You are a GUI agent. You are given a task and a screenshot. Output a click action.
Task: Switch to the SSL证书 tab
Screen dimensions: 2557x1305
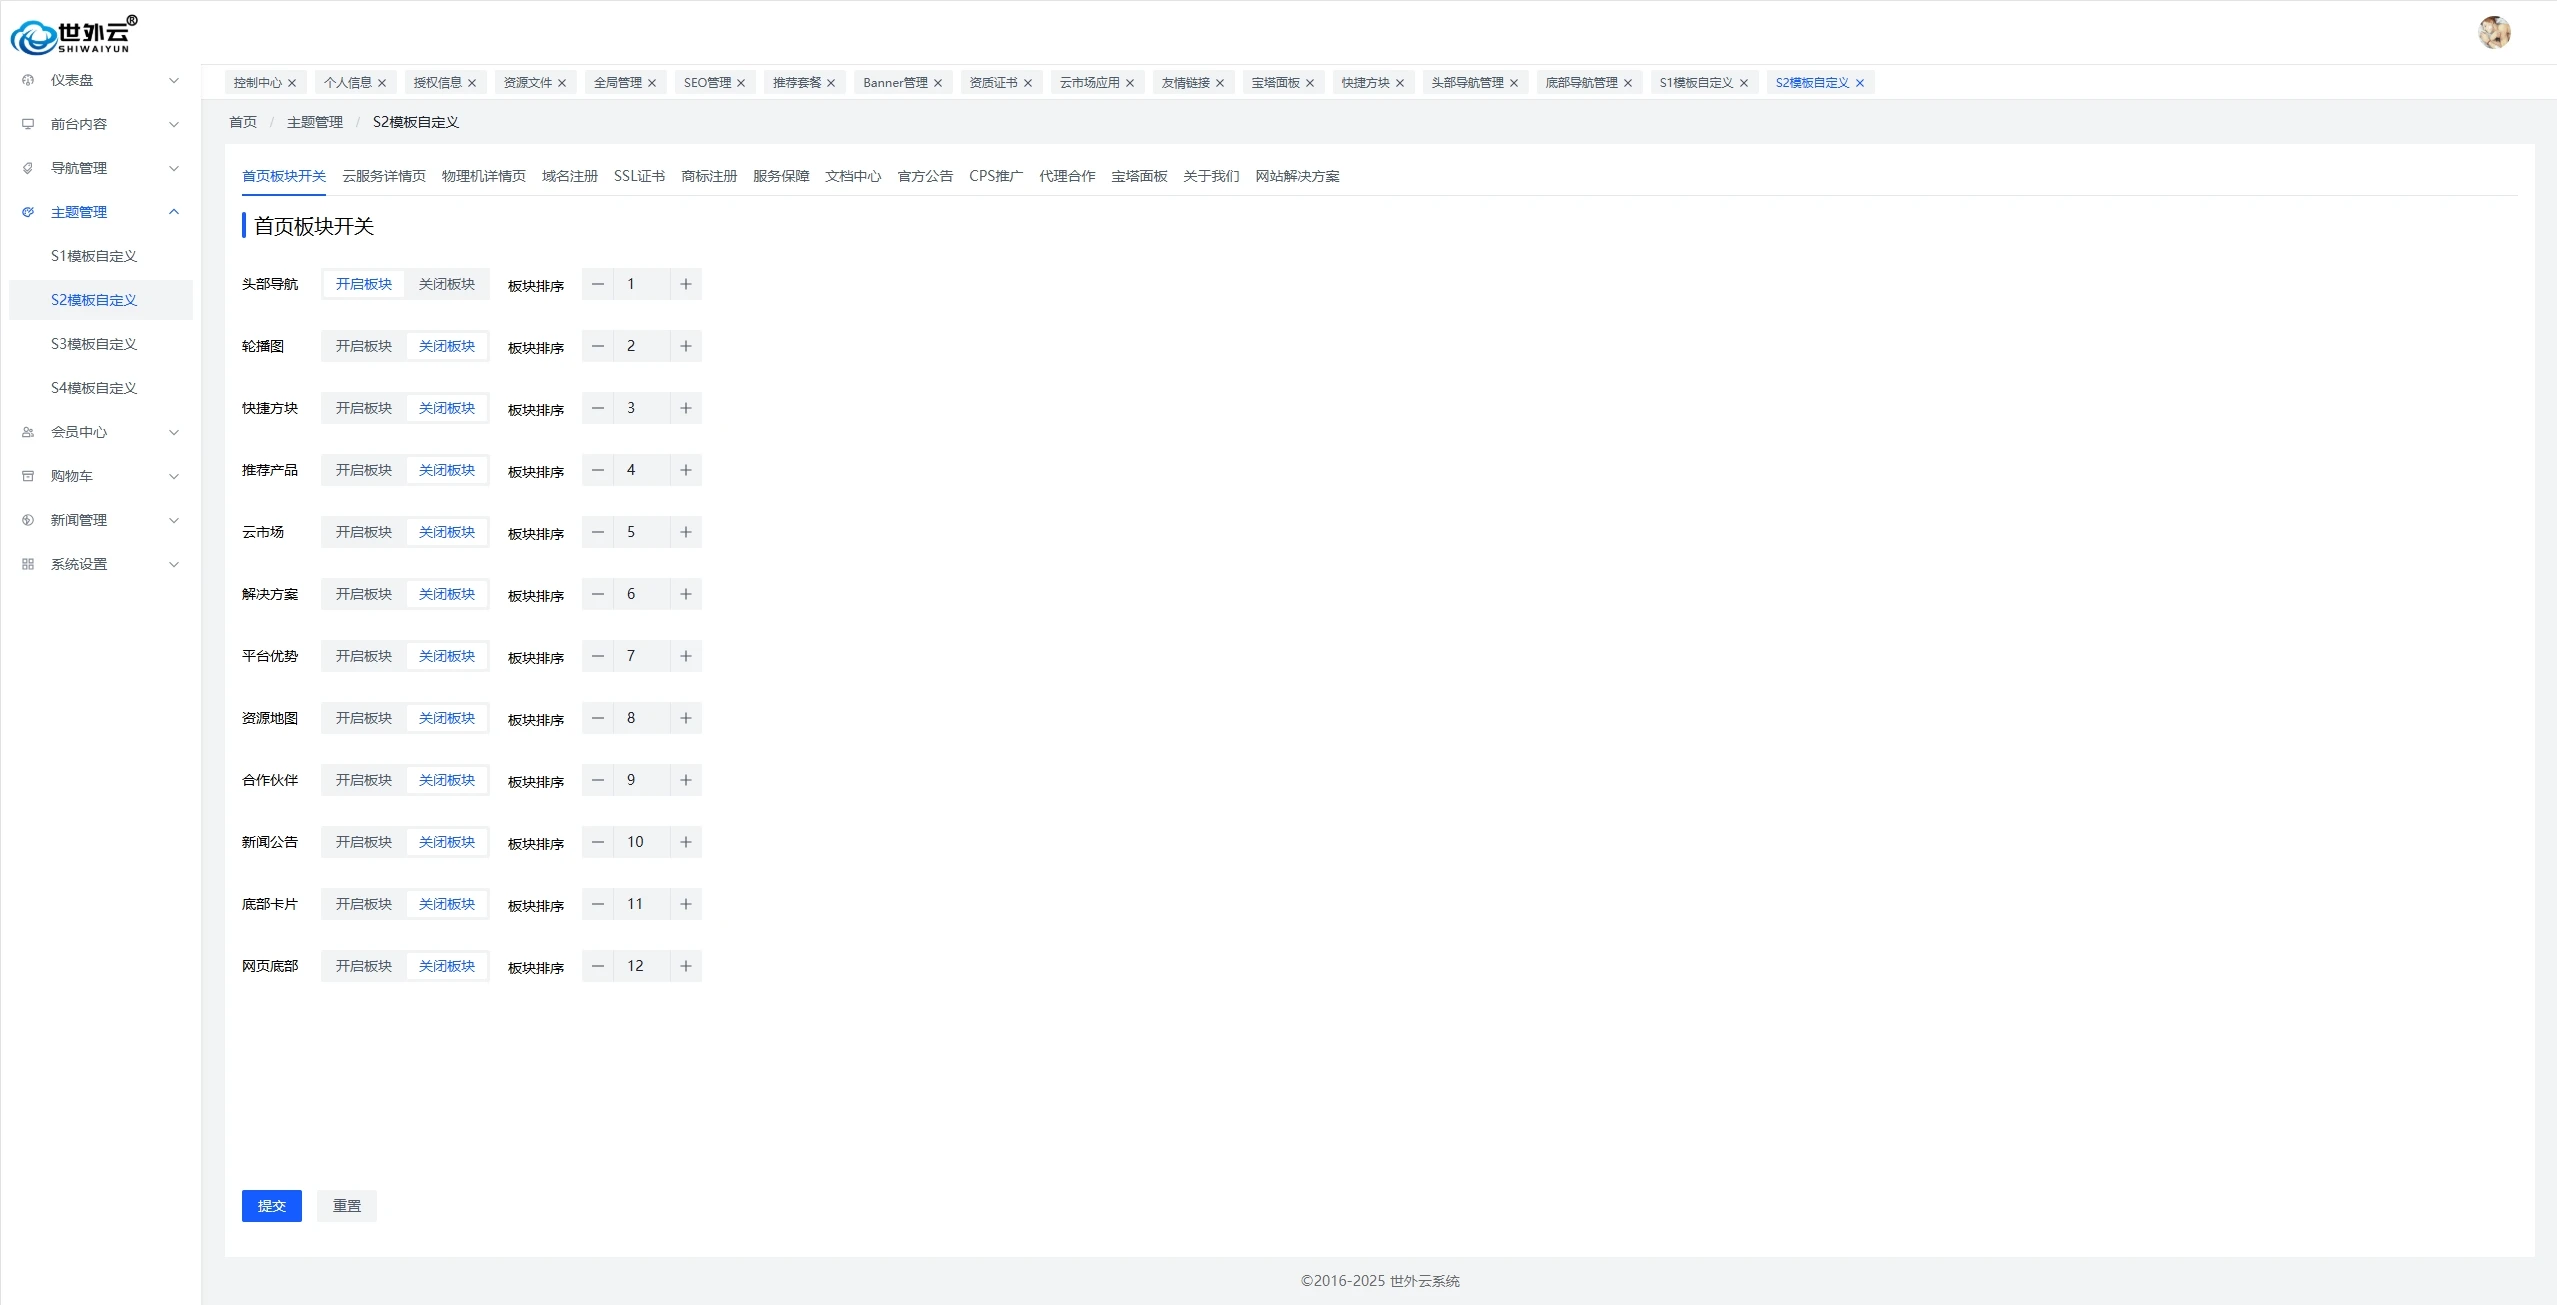pyautogui.click(x=639, y=176)
